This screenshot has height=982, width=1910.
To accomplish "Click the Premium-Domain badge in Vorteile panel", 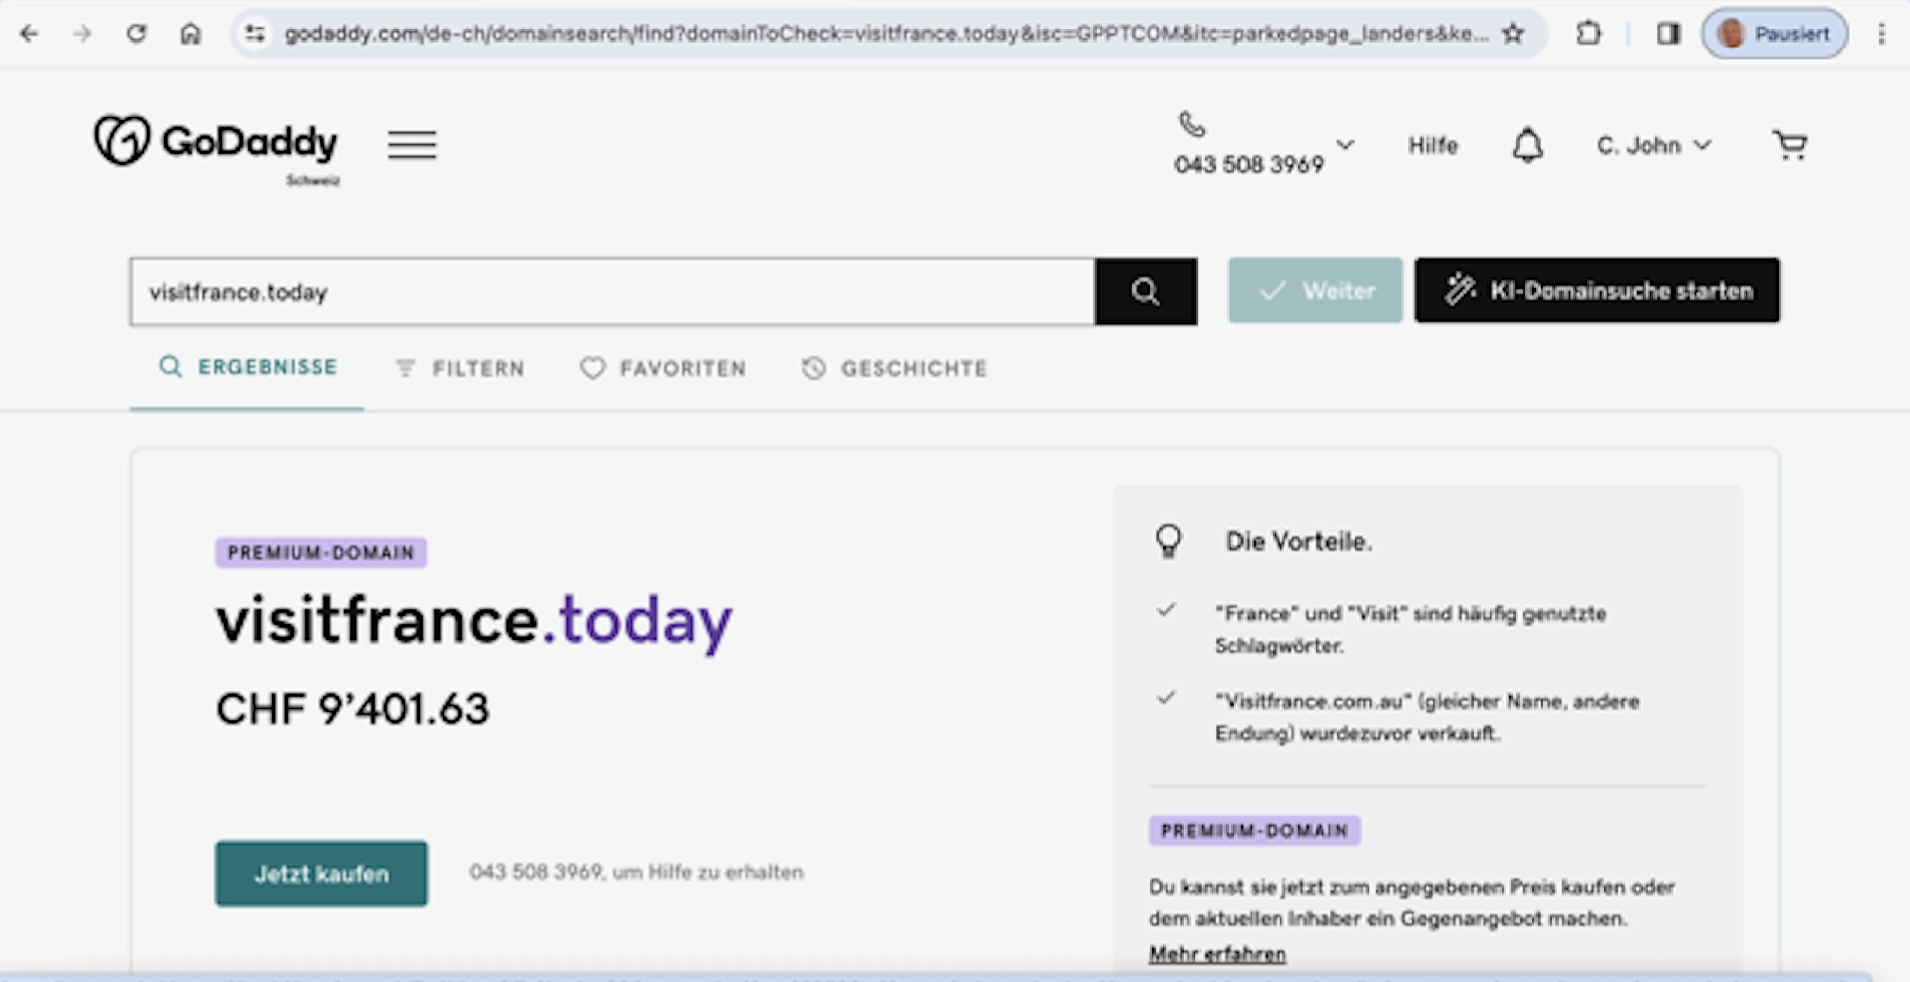I will pyautogui.click(x=1254, y=831).
